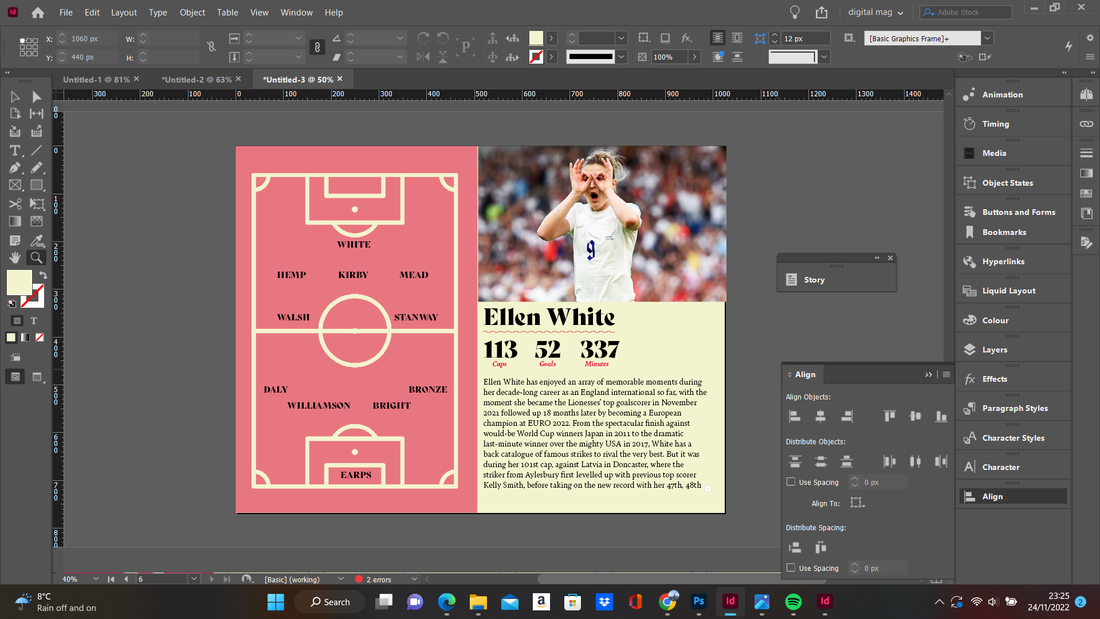Screen dimensions: 1100x619
Task: Distribute objects by top edges
Action: point(795,461)
